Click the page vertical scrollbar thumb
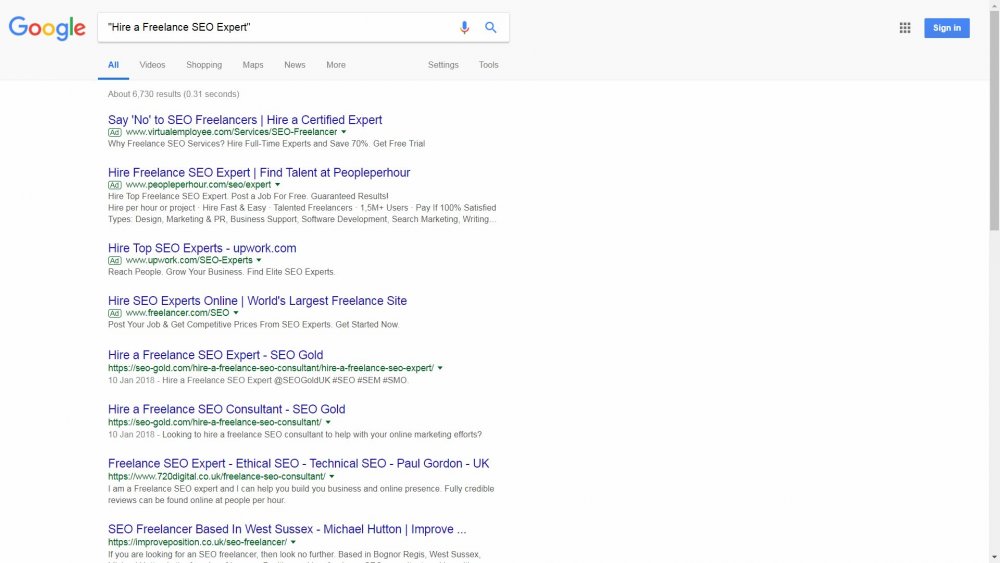This screenshot has height=563, width=1000. coord(994,121)
